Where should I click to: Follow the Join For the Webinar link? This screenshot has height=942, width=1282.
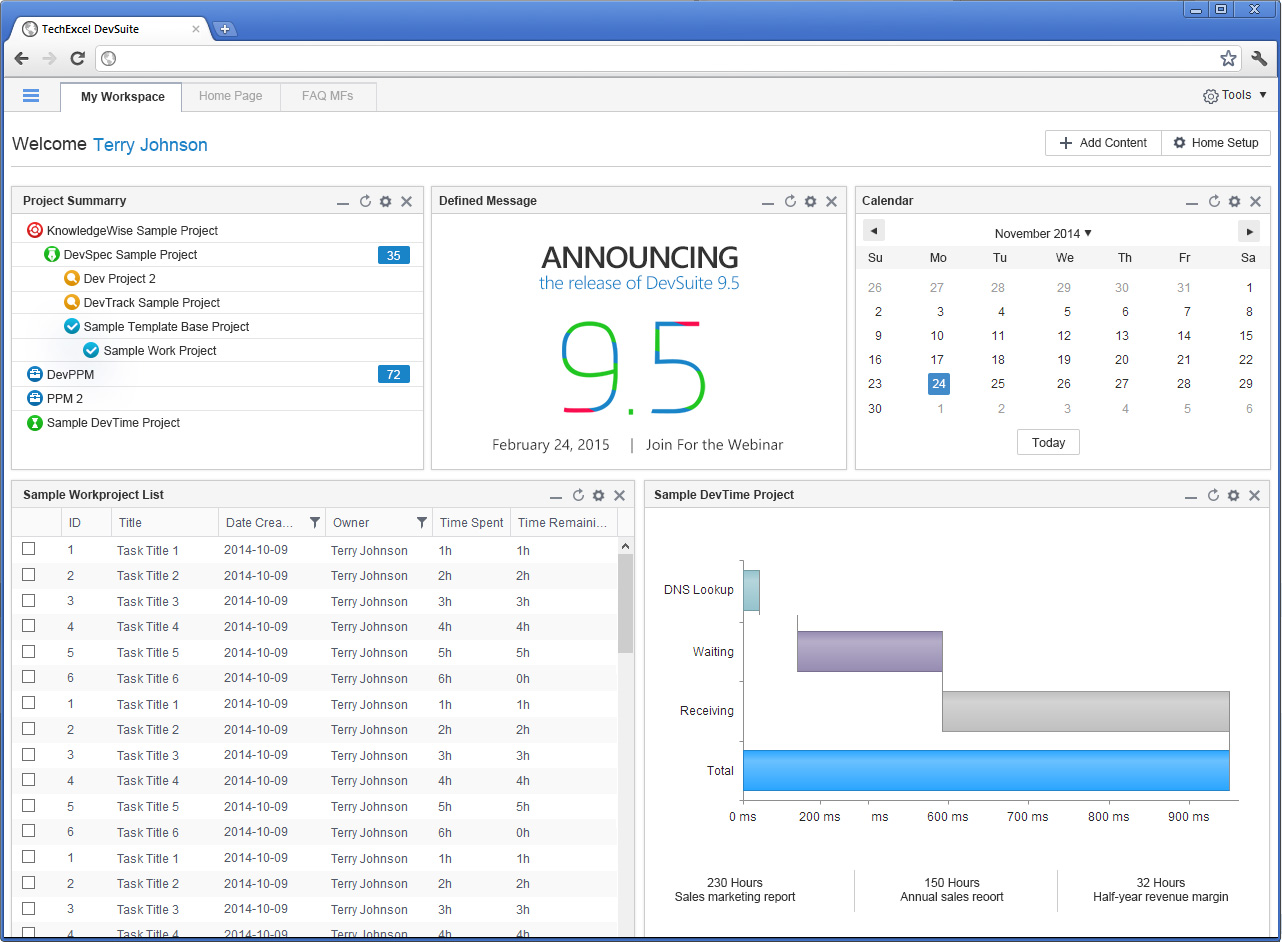[x=714, y=445]
